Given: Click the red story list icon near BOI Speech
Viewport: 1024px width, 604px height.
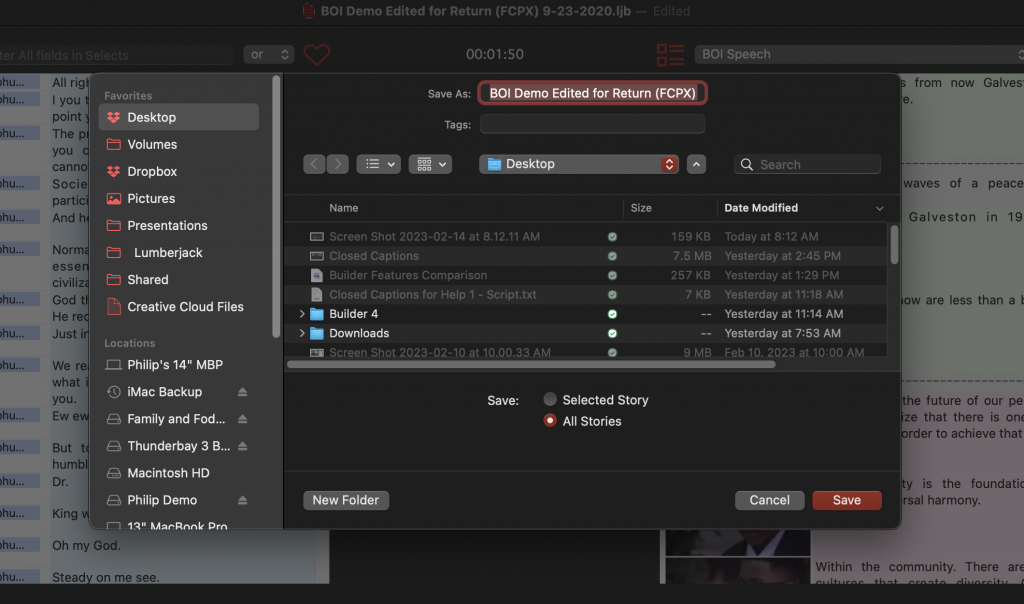Looking at the screenshot, I should coord(670,55).
